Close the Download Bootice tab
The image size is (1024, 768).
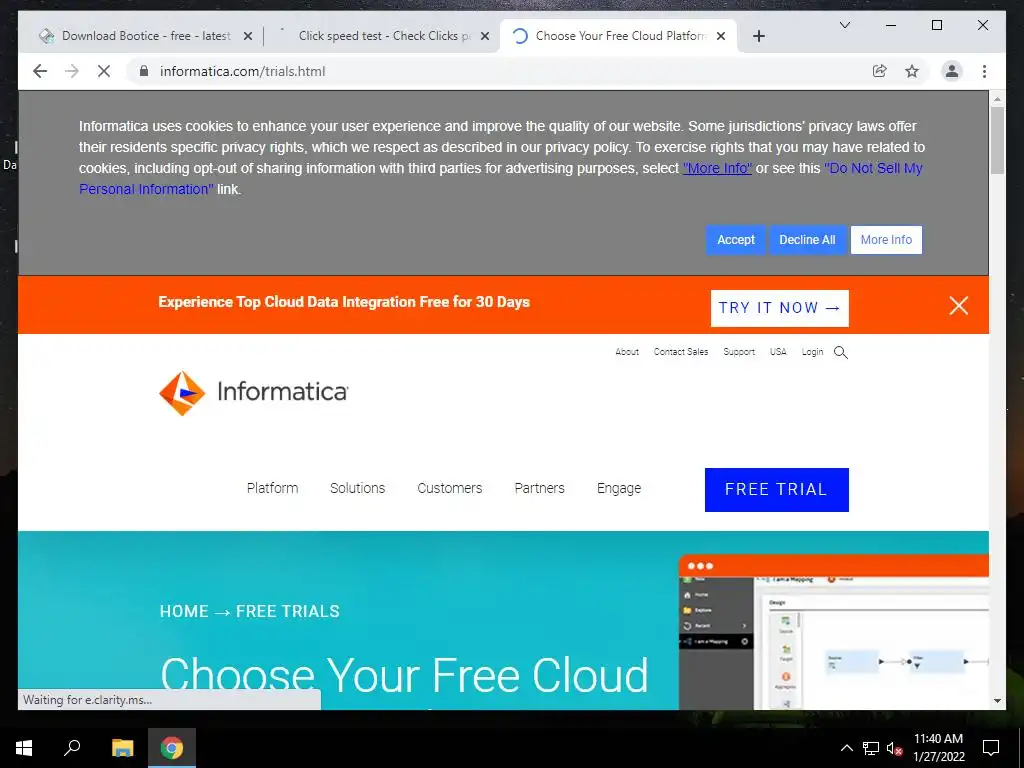pos(248,36)
